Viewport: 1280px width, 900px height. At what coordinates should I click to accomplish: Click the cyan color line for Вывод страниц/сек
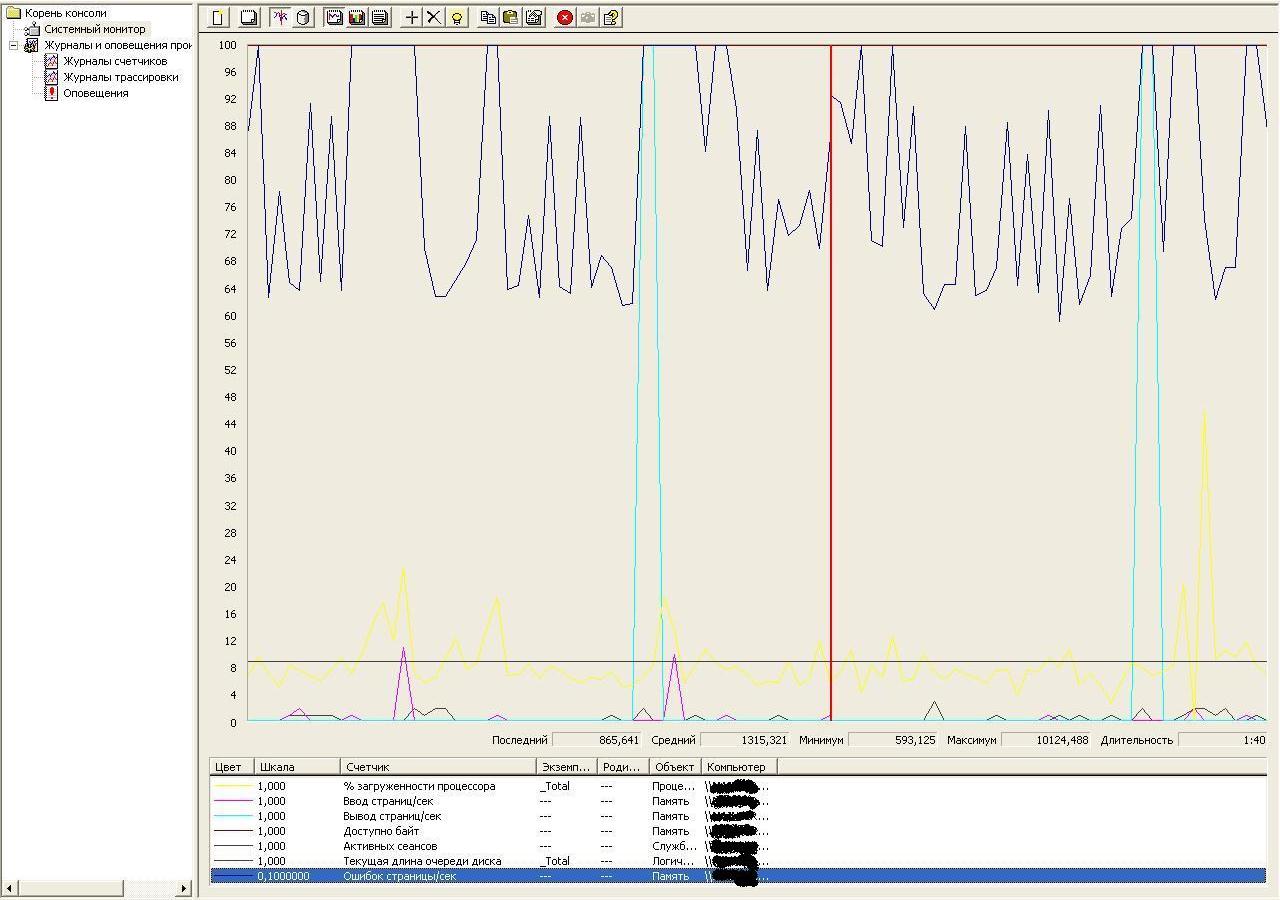click(x=232, y=816)
